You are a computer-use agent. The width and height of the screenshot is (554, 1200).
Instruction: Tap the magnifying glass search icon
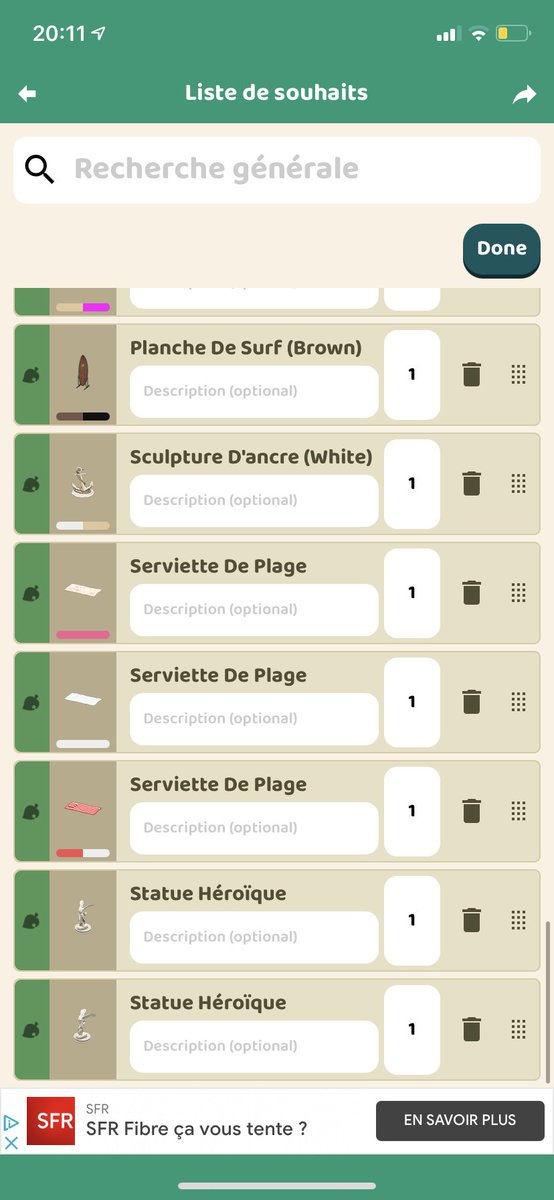pos(39,169)
